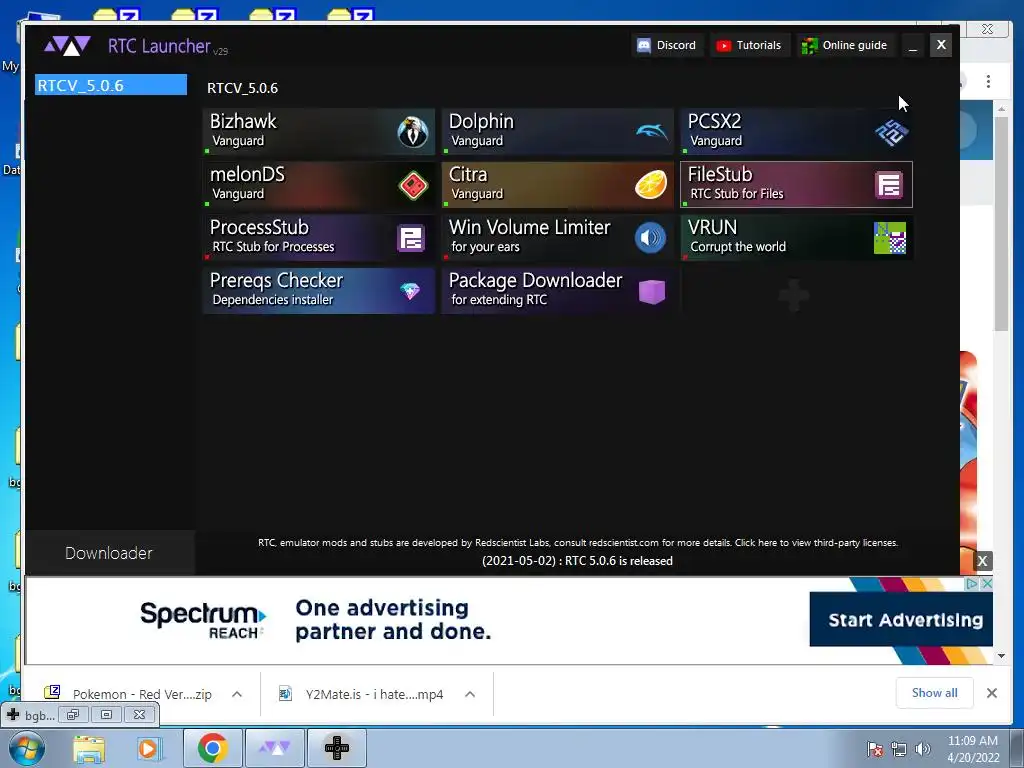Image resolution: width=1024 pixels, height=768 pixels.
Task: Dismiss the Chrome downloads bar
Action: pyautogui.click(x=991, y=694)
